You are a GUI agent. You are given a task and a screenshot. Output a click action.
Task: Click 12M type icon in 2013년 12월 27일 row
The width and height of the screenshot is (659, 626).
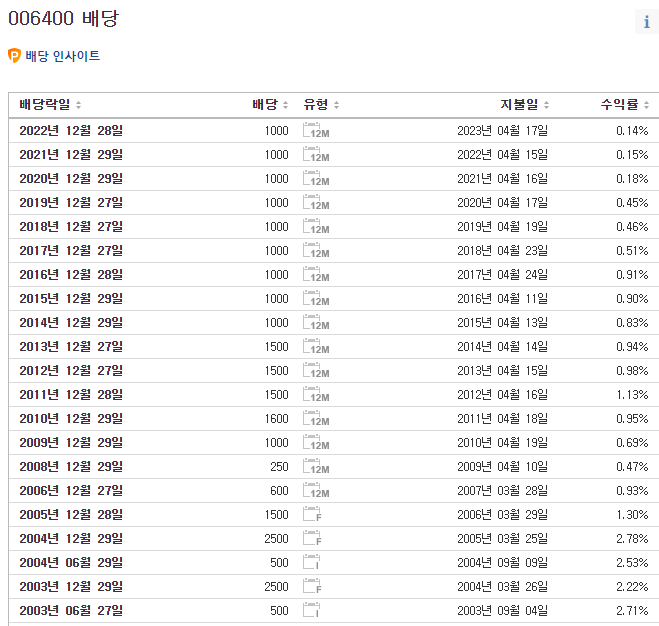(x=316, y=346)
